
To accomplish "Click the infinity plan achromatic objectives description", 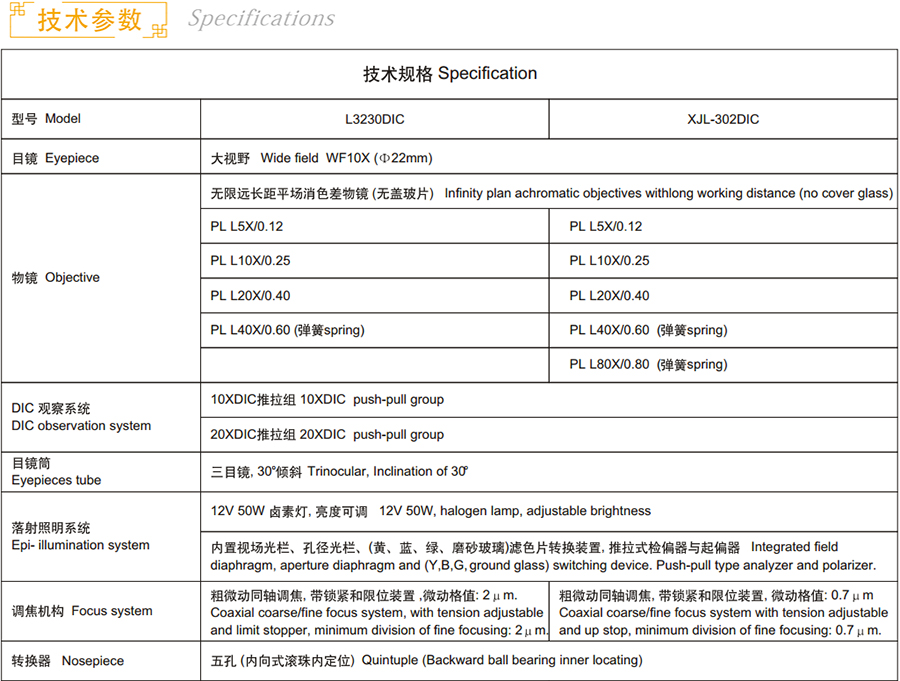I will (551, 193).
